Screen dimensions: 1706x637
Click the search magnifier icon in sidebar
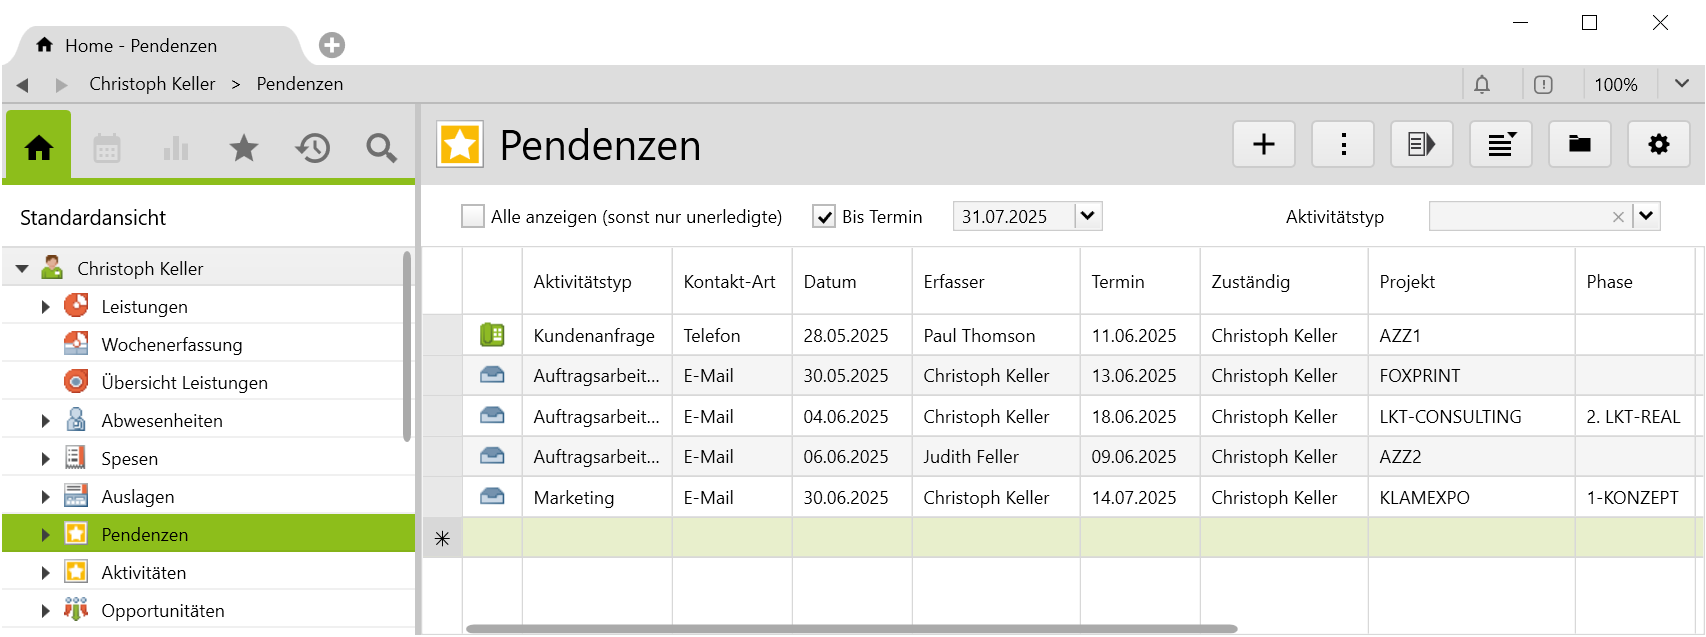coord(381,149)
